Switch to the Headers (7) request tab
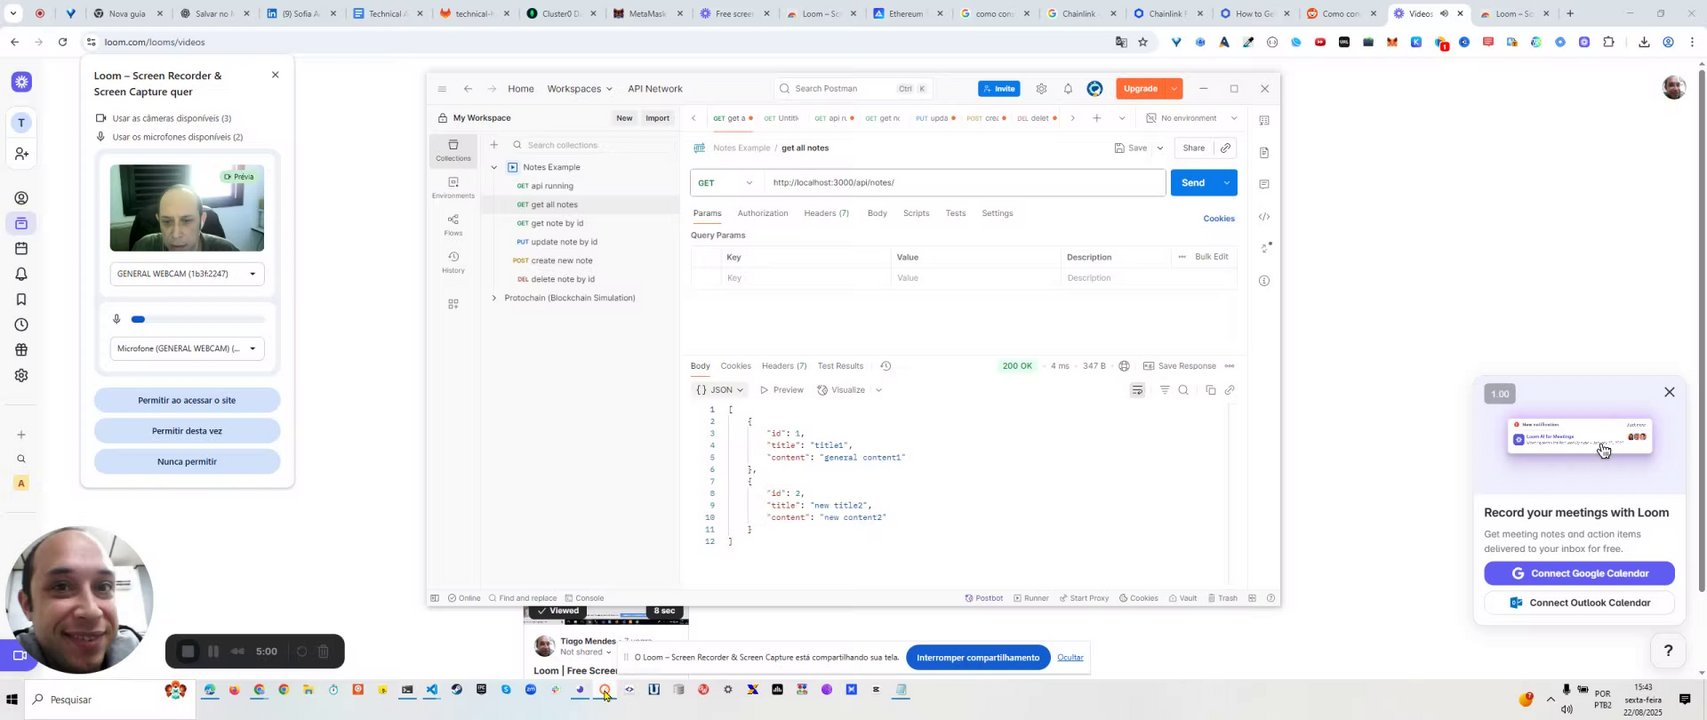1707x720 pixels. [826, 214]
